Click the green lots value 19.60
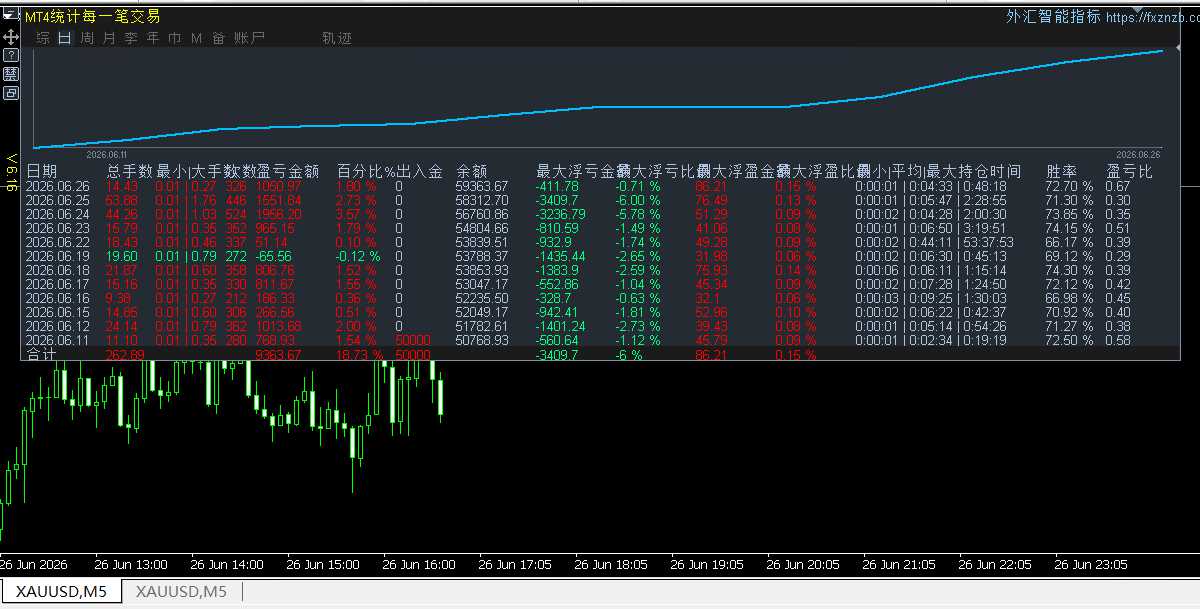The image size is (1200, 609). (x=122, y=257)
